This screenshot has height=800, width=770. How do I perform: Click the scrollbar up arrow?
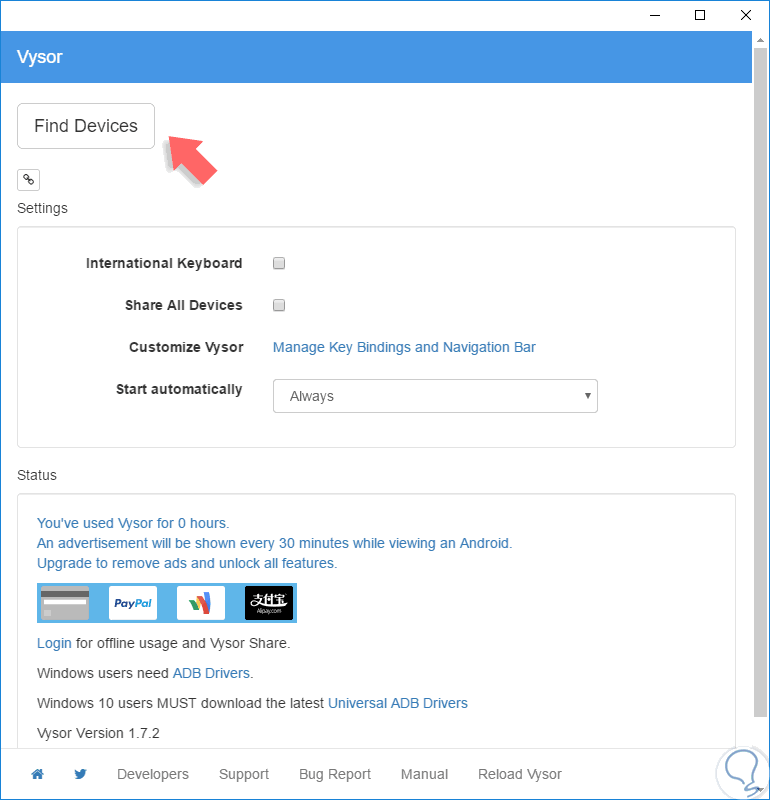(760, 40)
